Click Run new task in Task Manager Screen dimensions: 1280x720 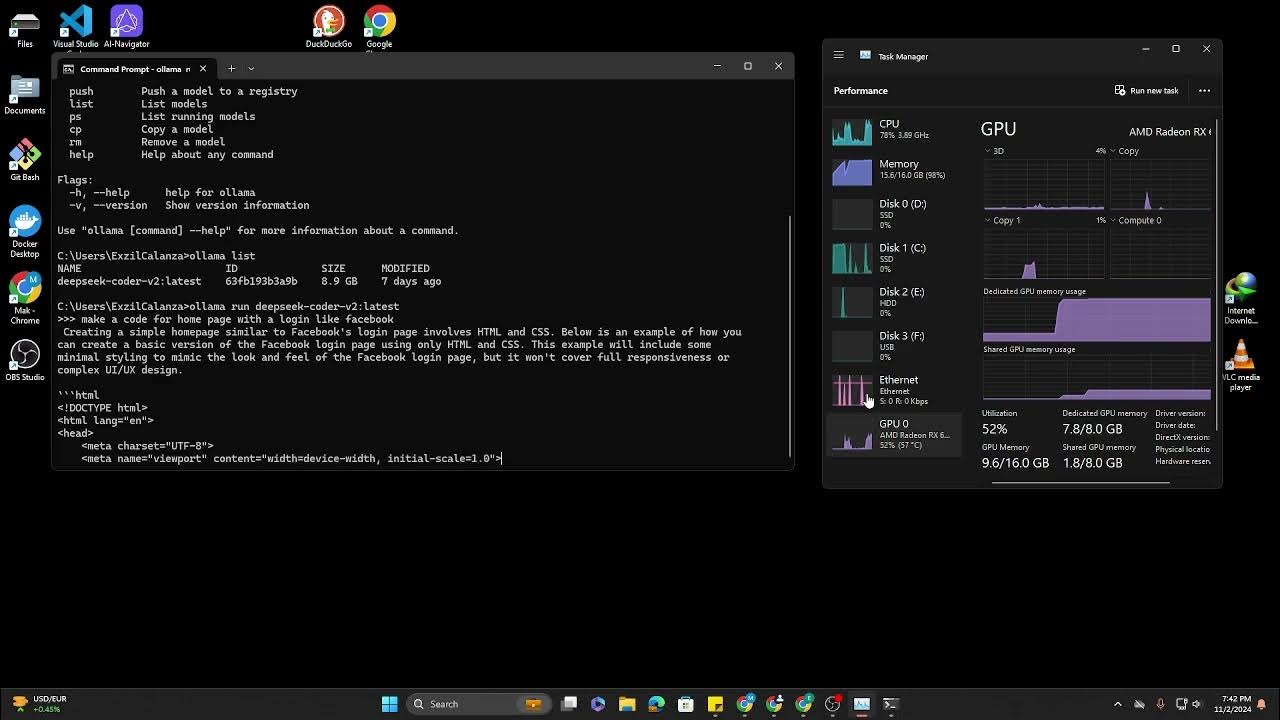[1146, 90]
